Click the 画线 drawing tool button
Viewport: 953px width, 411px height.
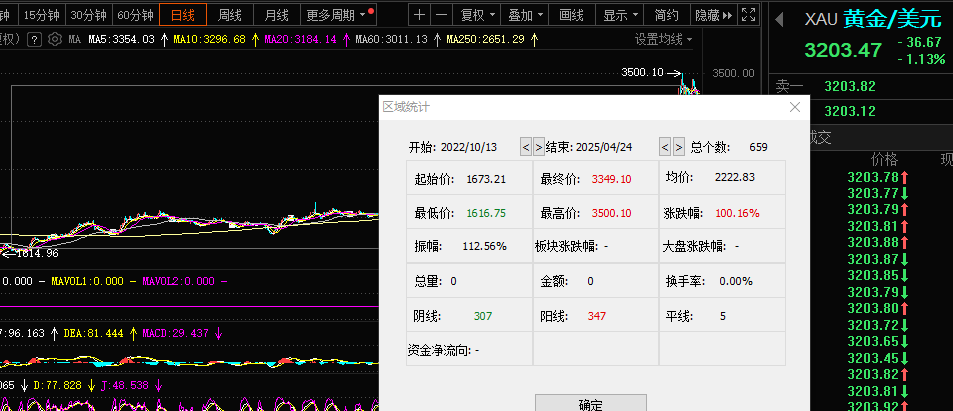[571, 15]
